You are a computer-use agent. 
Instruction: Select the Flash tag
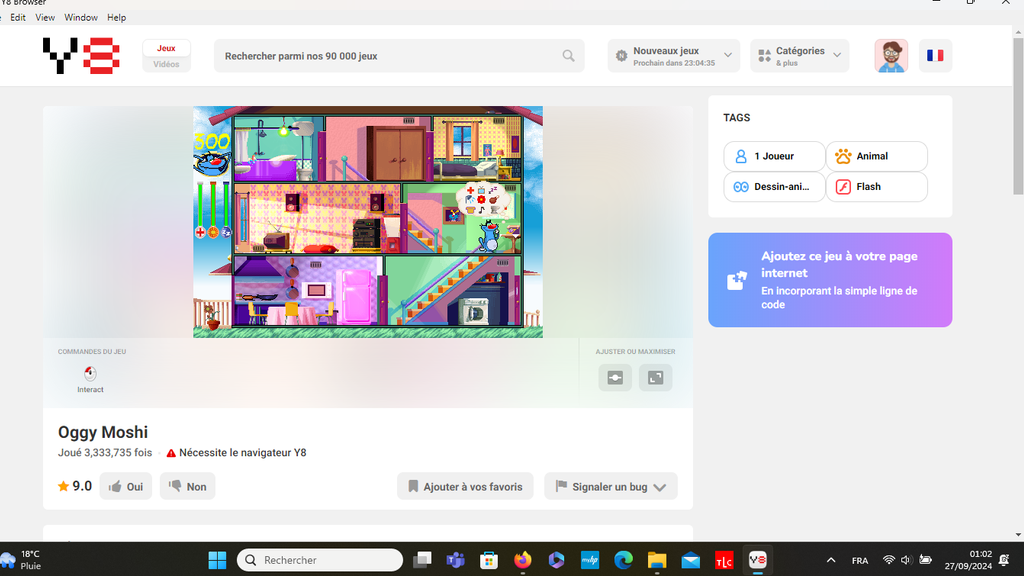(876, 187)
